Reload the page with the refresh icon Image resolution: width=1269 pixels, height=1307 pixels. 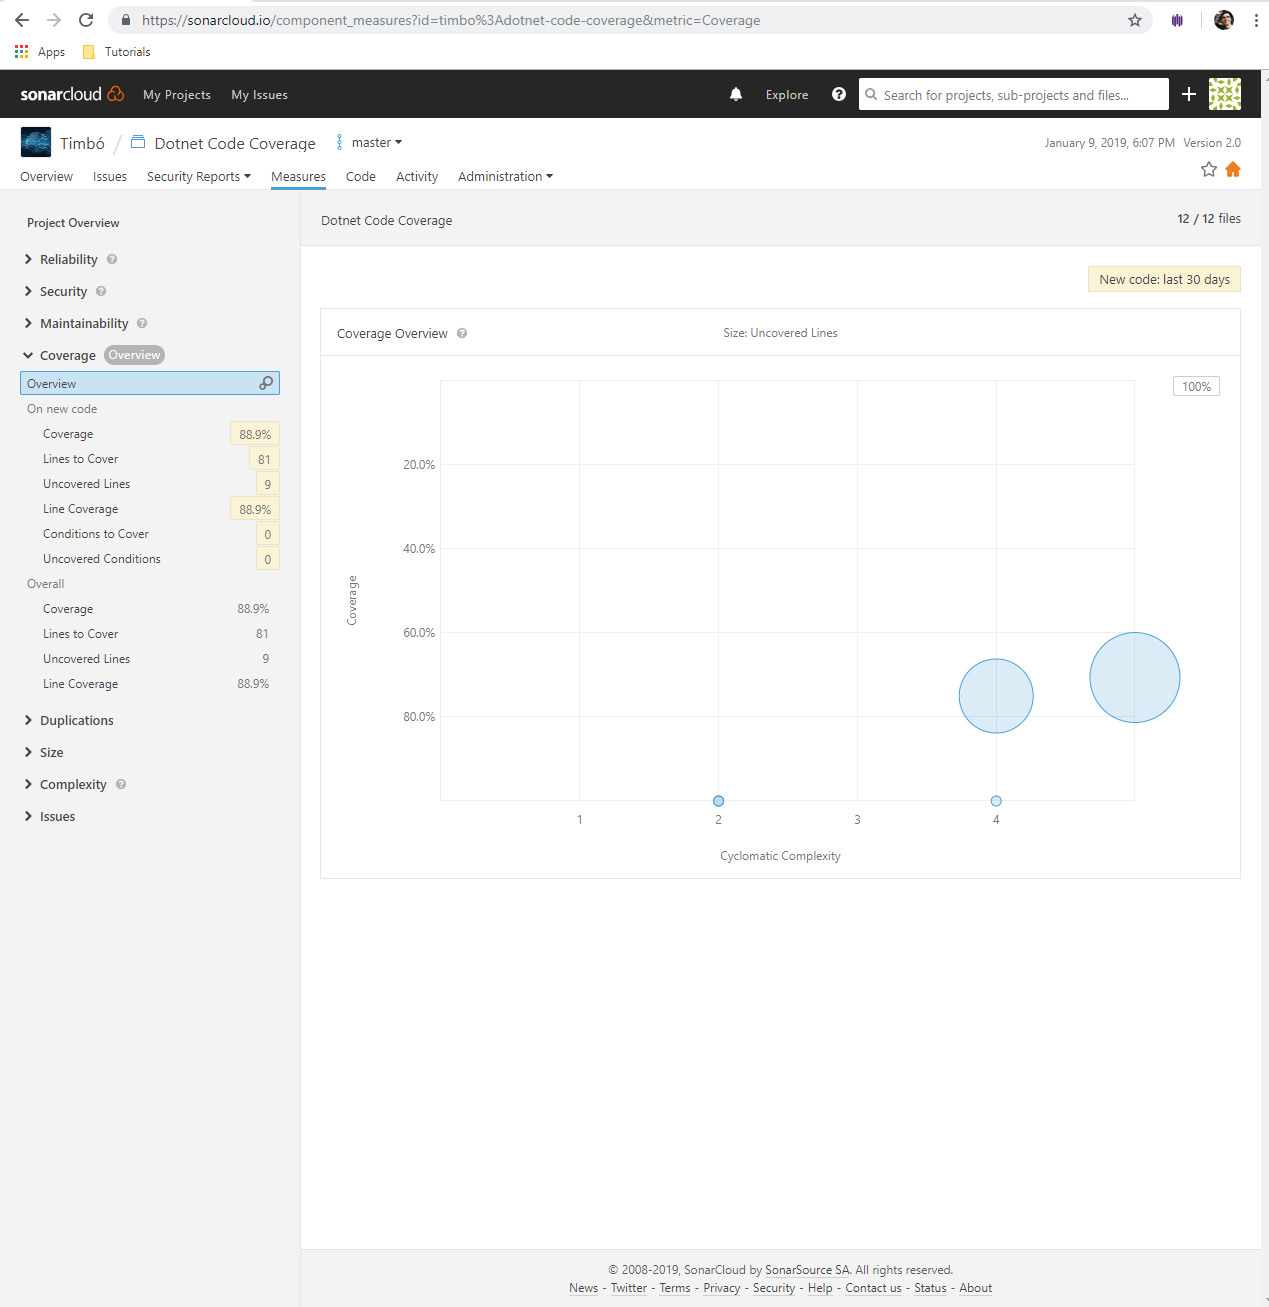click(86, 20)
